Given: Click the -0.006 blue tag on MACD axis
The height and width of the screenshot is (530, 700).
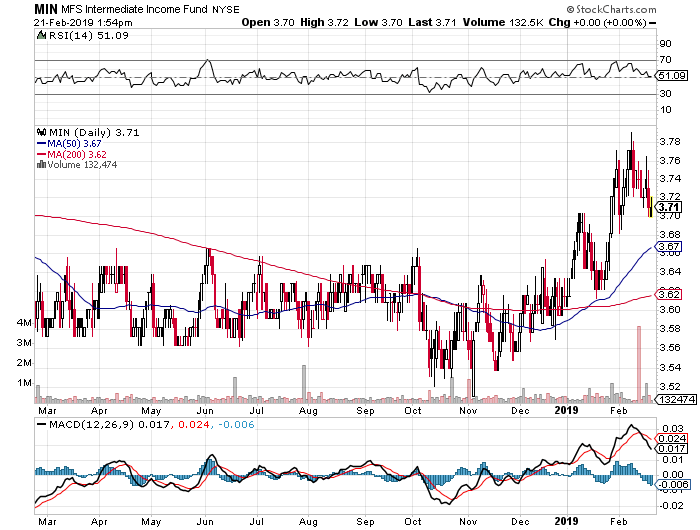Looking at the screenshot, I should click(674, 484).
